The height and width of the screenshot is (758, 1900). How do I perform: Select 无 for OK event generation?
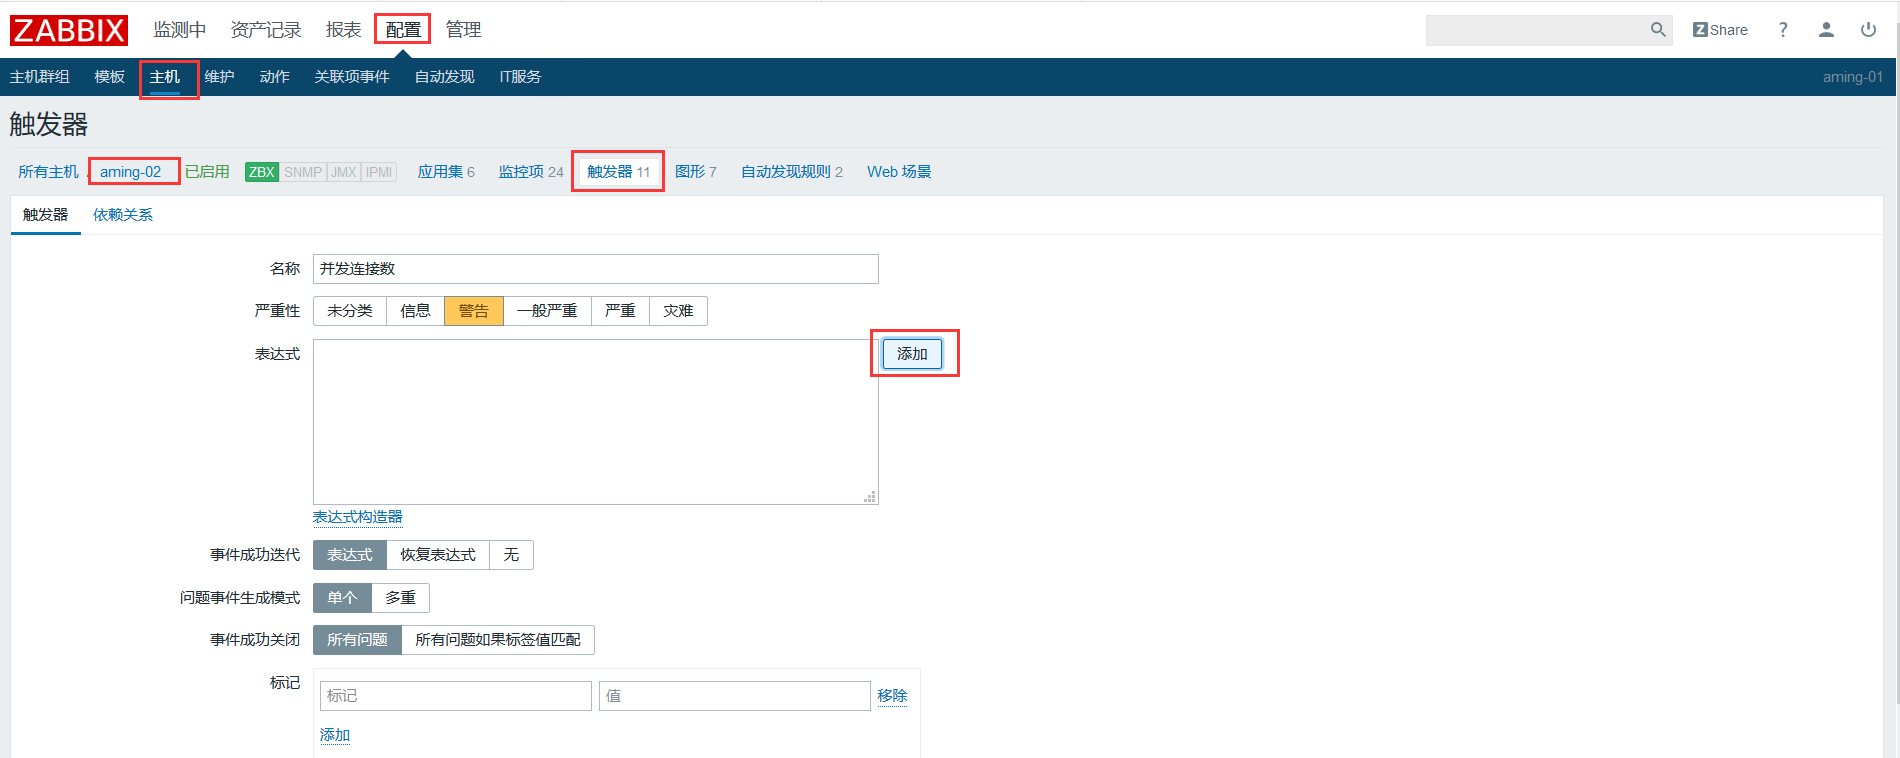click(511, 555)
